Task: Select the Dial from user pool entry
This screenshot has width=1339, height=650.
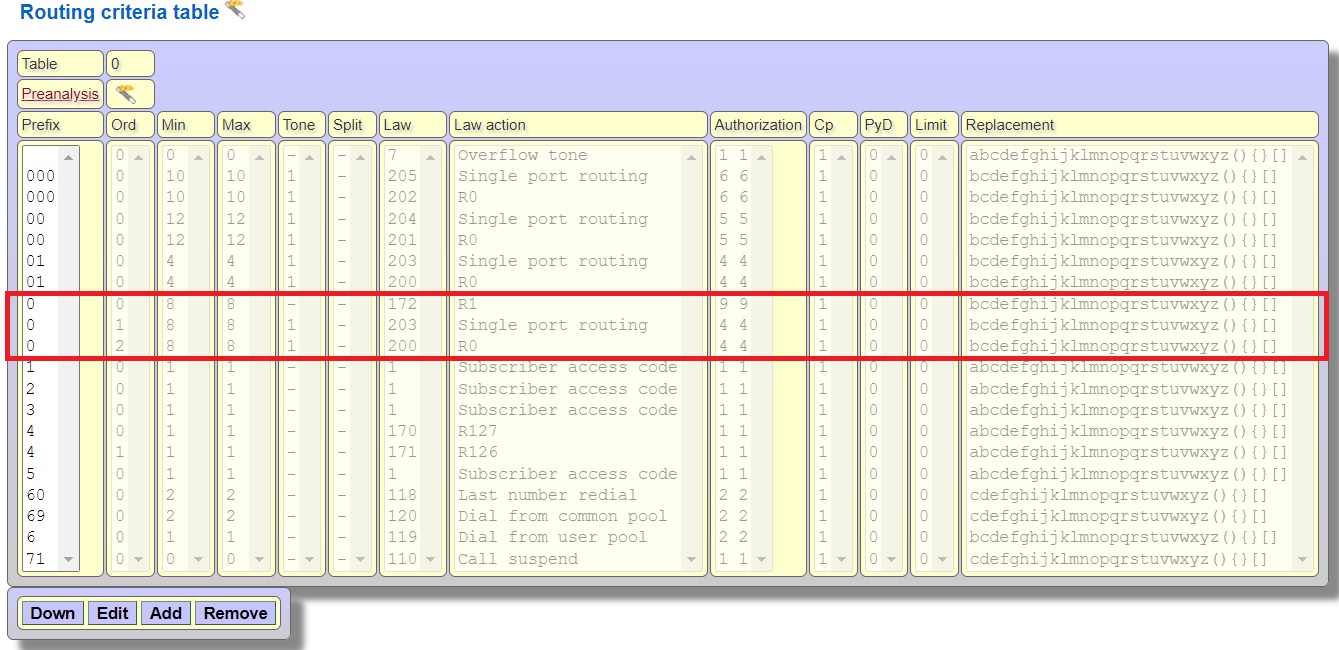Action: coord(552,537)
